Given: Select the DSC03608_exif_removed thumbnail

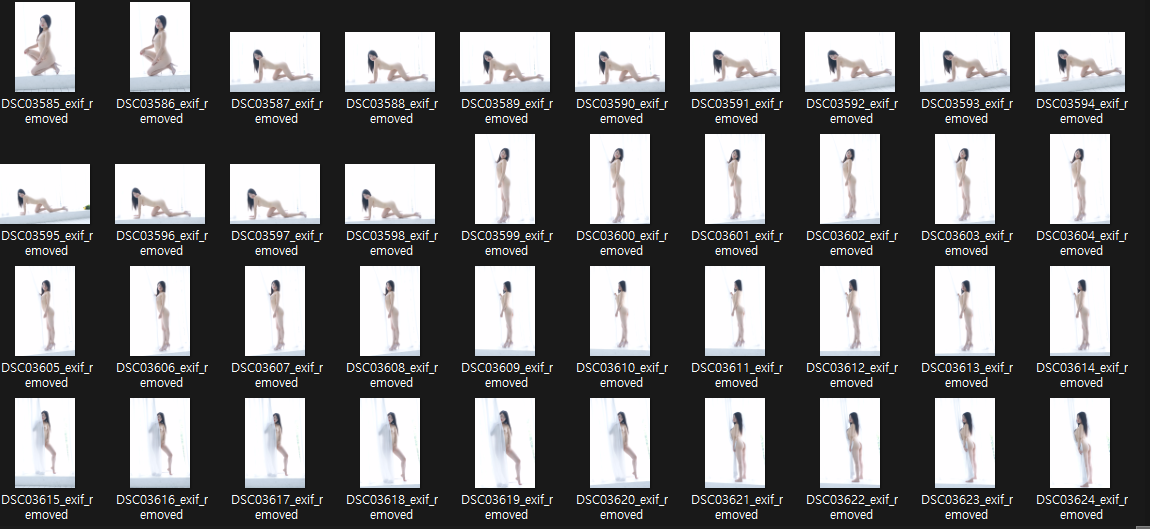Looking at the screenshot, I should (x=390, y=311).
